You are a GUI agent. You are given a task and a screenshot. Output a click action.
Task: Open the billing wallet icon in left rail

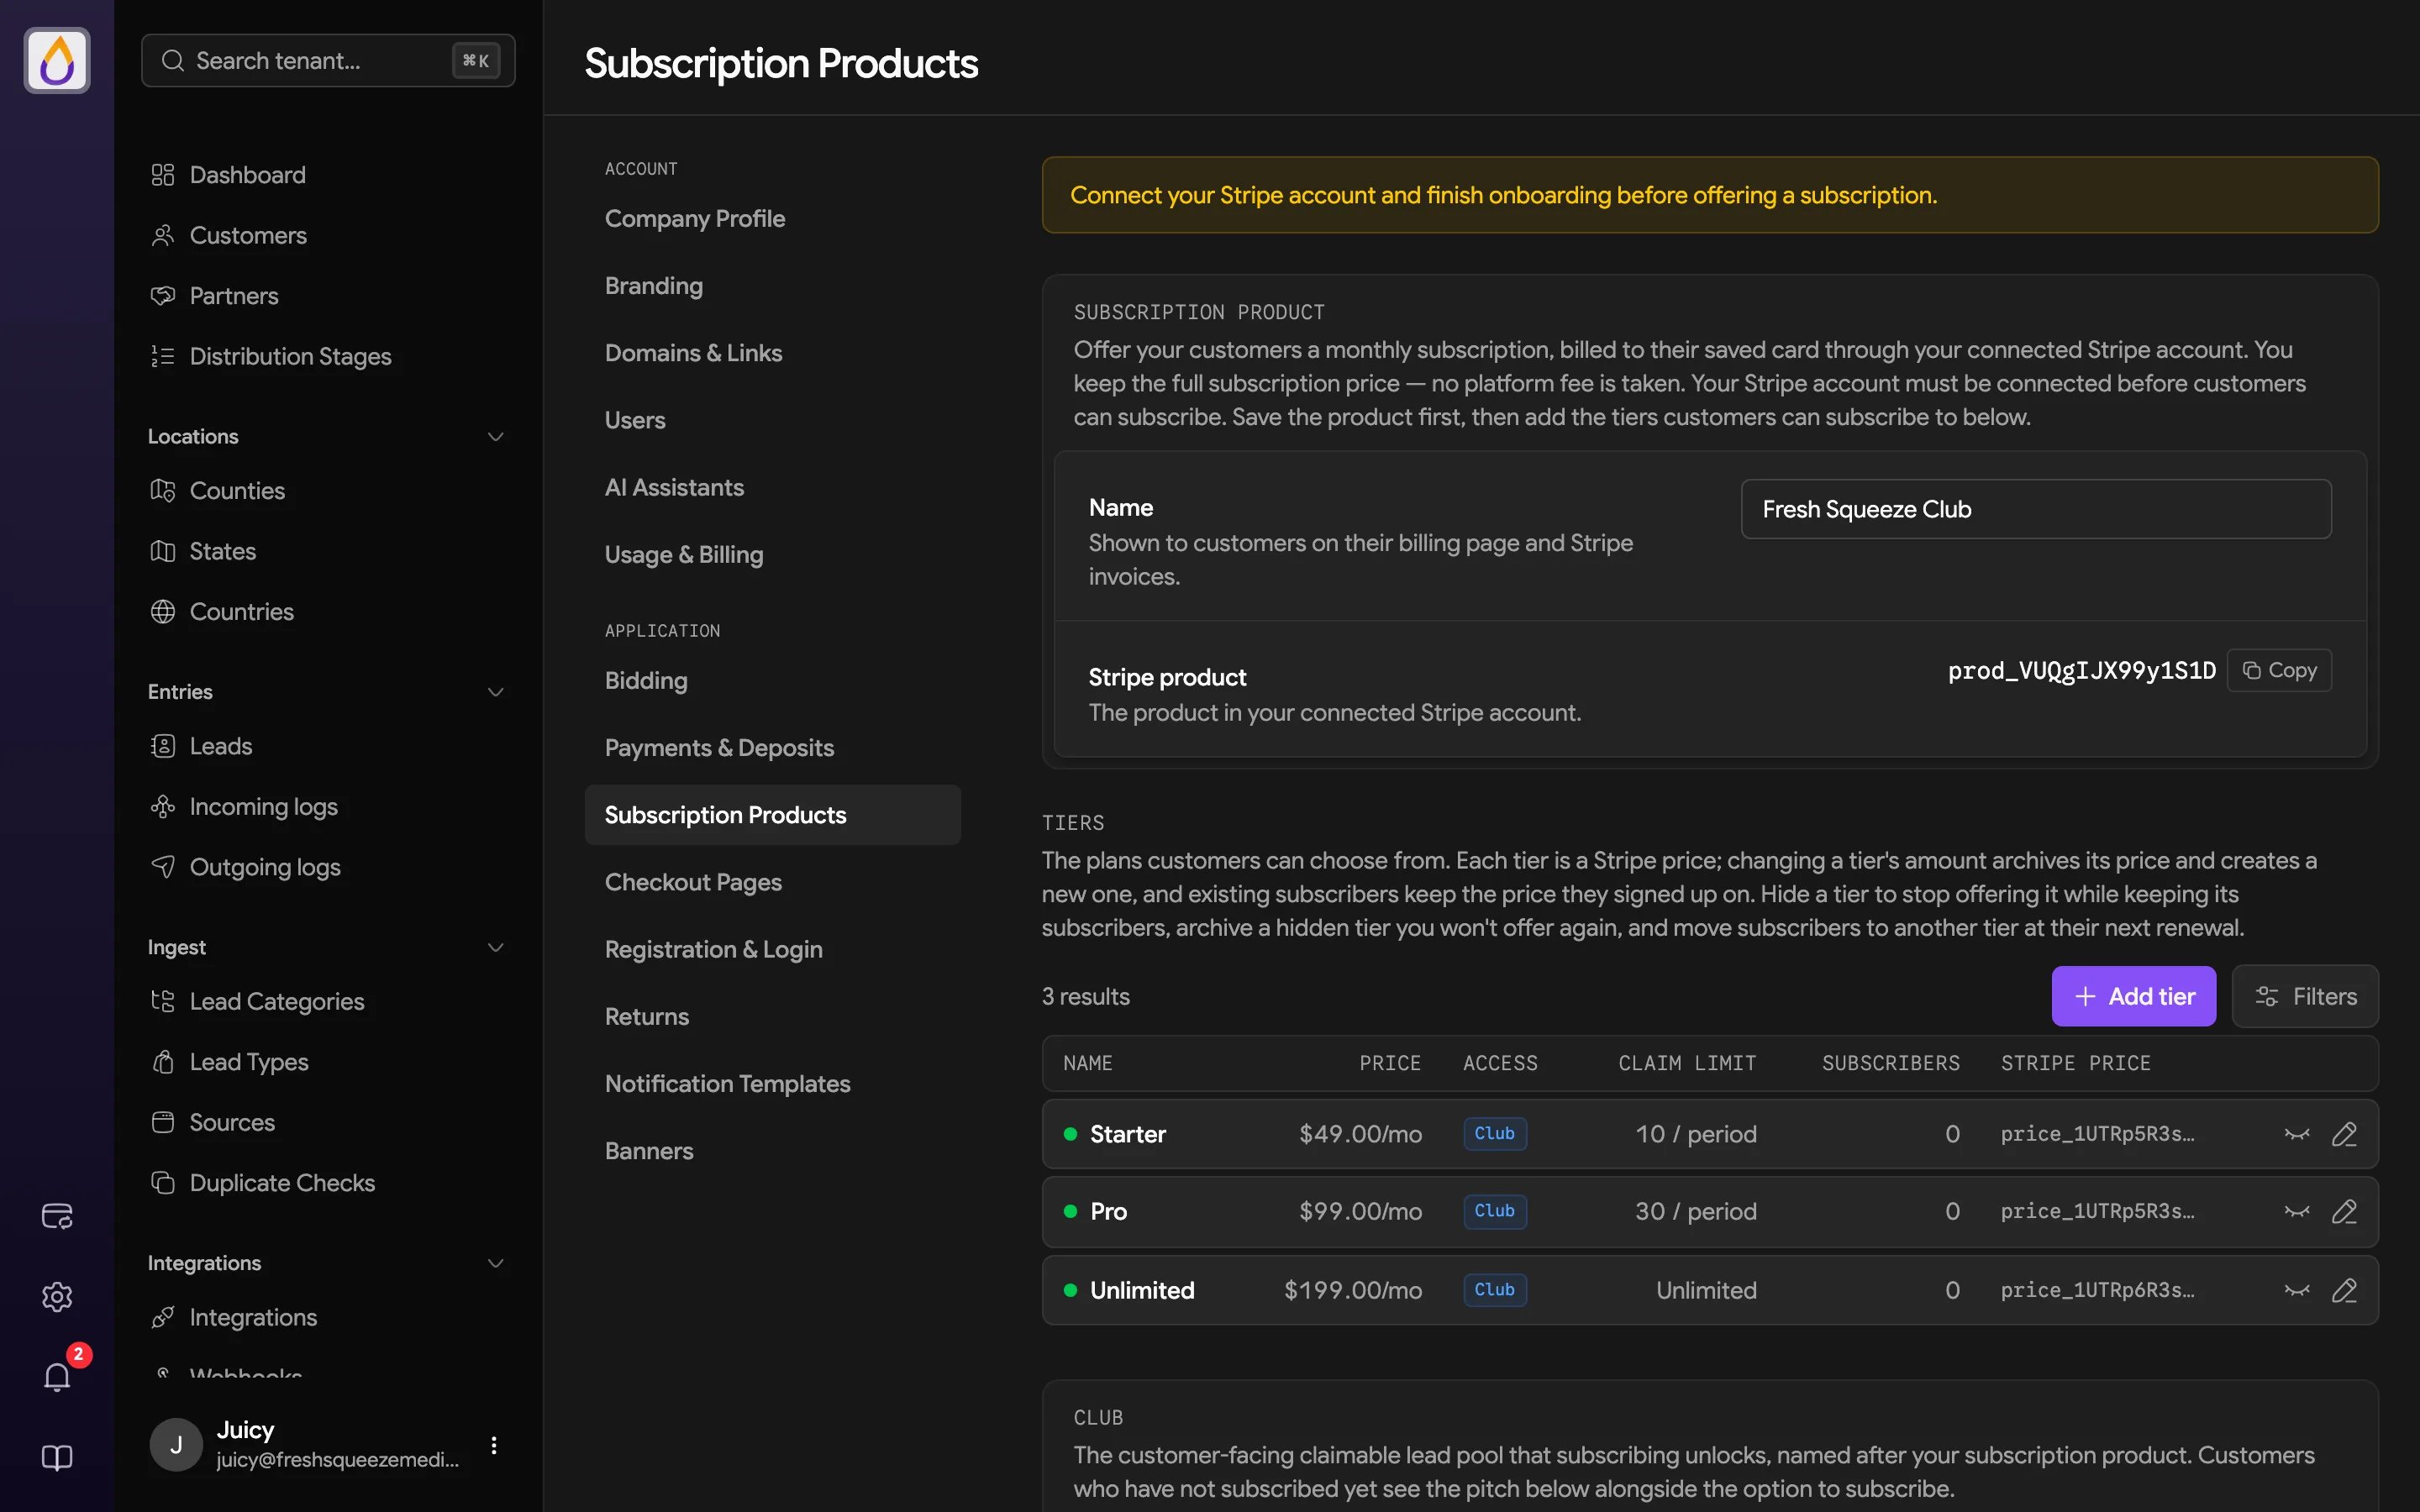click(57, 1216)
